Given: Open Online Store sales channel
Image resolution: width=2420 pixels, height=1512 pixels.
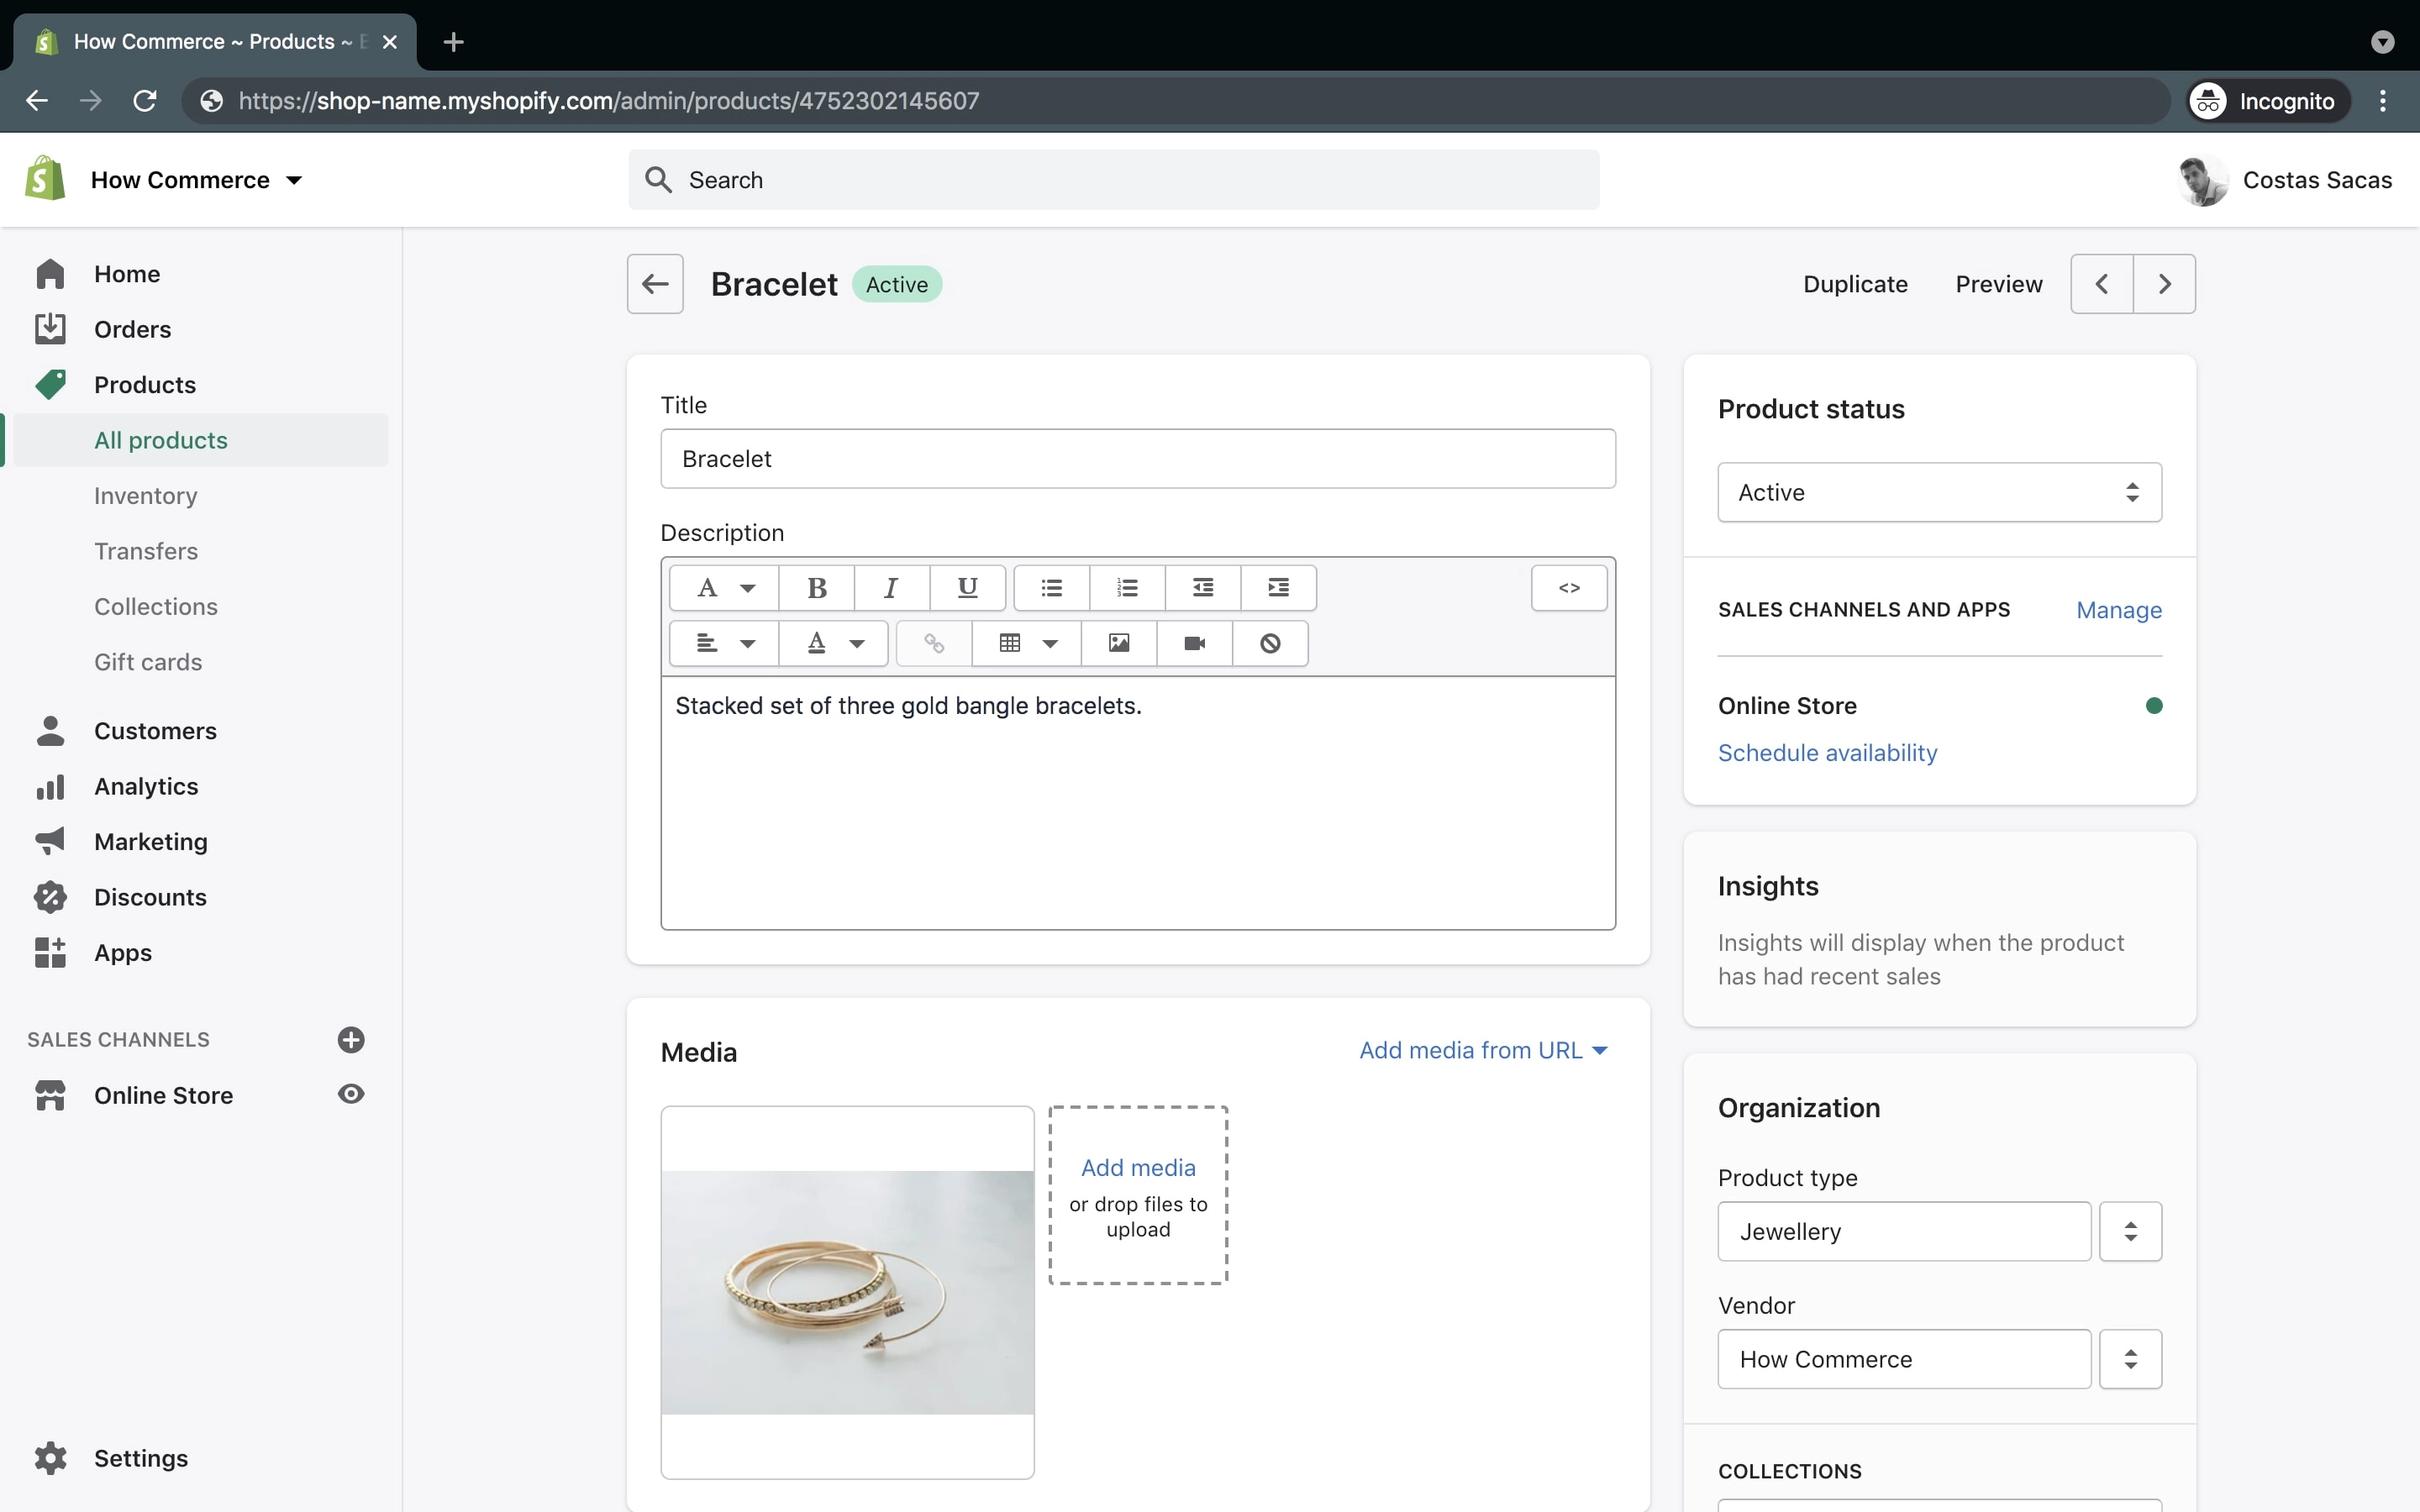Looking at the screenshot, I should [x=164, y=1096].
